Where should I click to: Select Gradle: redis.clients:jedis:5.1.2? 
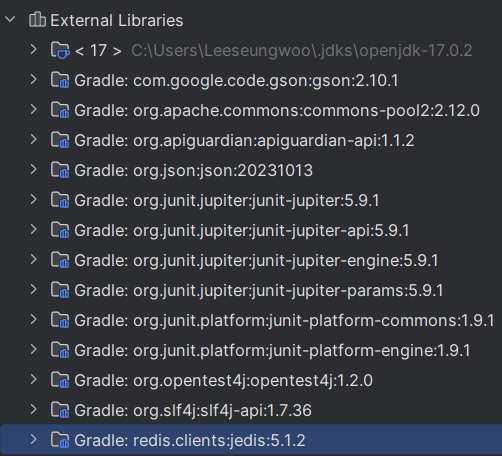pos(190,441)
